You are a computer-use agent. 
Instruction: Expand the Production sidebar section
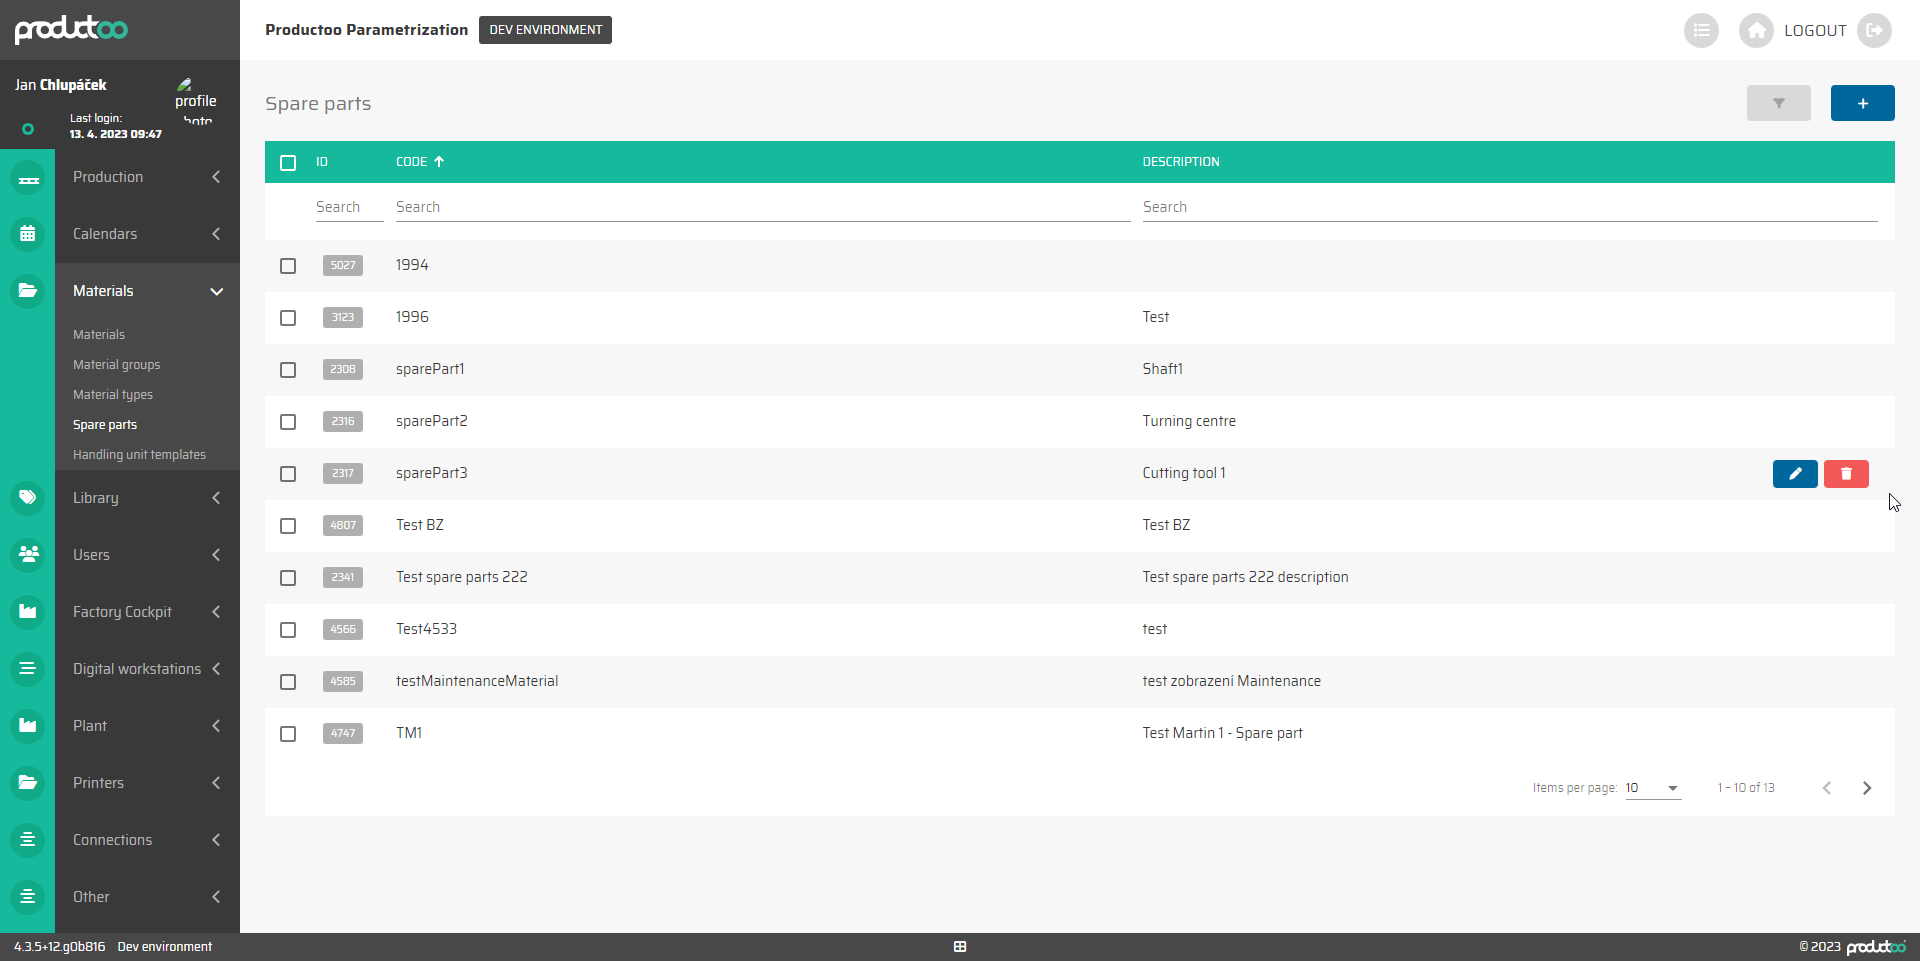[x=147, y=177]
